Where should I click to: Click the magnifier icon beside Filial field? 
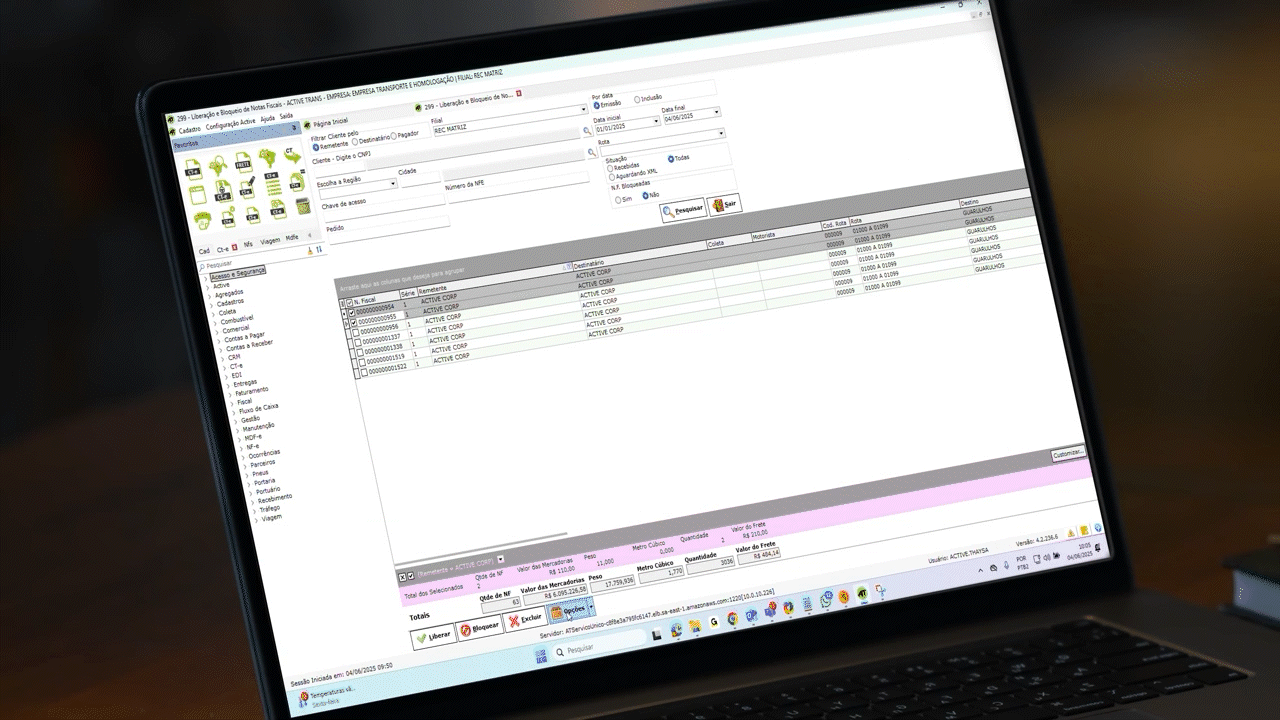click(x=587, y=131)
